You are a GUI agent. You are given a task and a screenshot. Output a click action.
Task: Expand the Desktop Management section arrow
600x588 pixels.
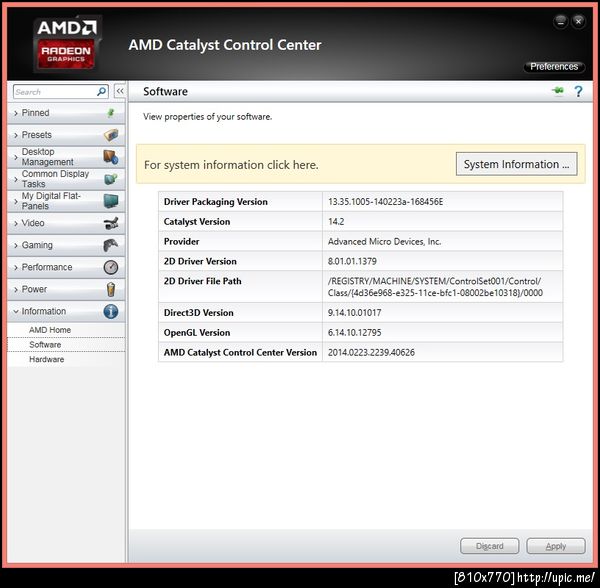click(x=16, y=157)
